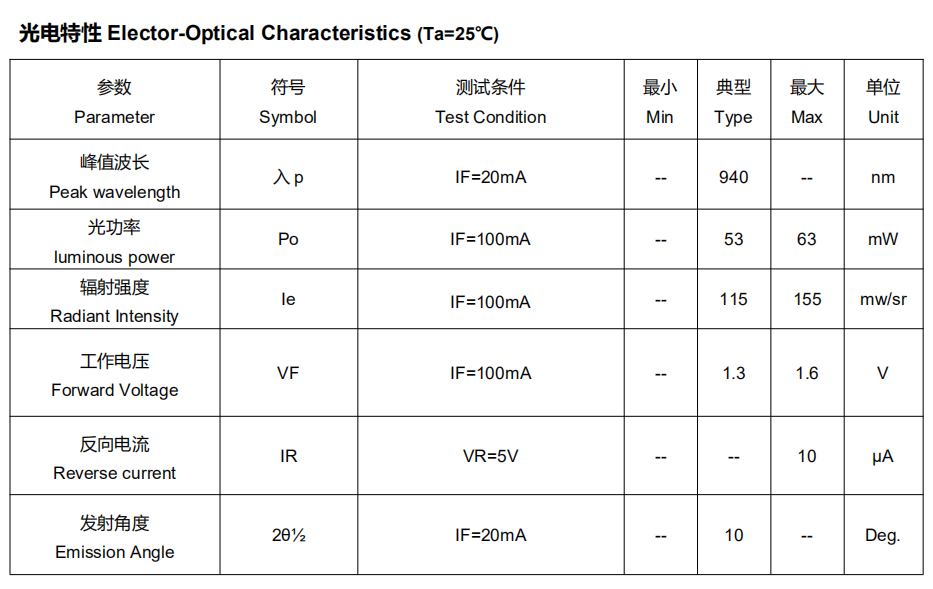933x589 pixels.
Task: Select the nm unit cell
Action: tap(883, 177)
